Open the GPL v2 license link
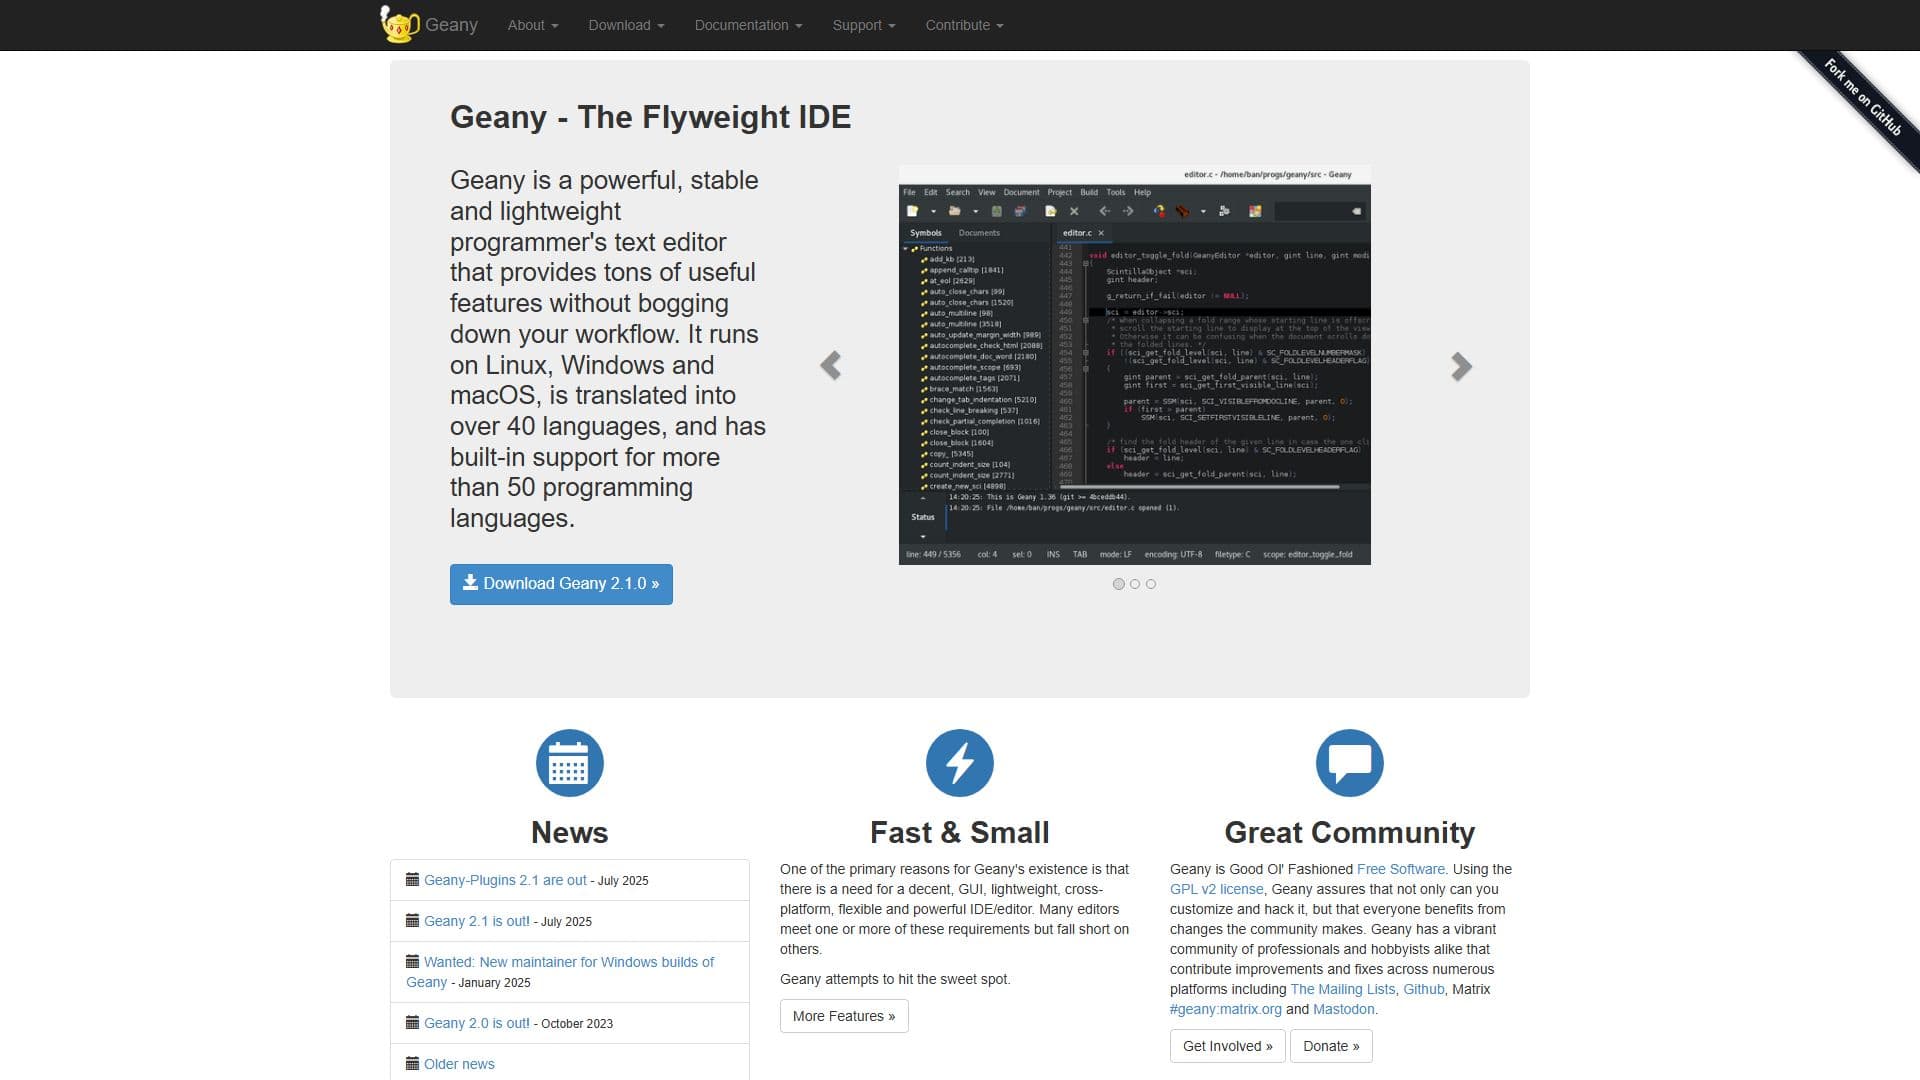This screenshot has height=1080, width=1920. click(1217, 889)
